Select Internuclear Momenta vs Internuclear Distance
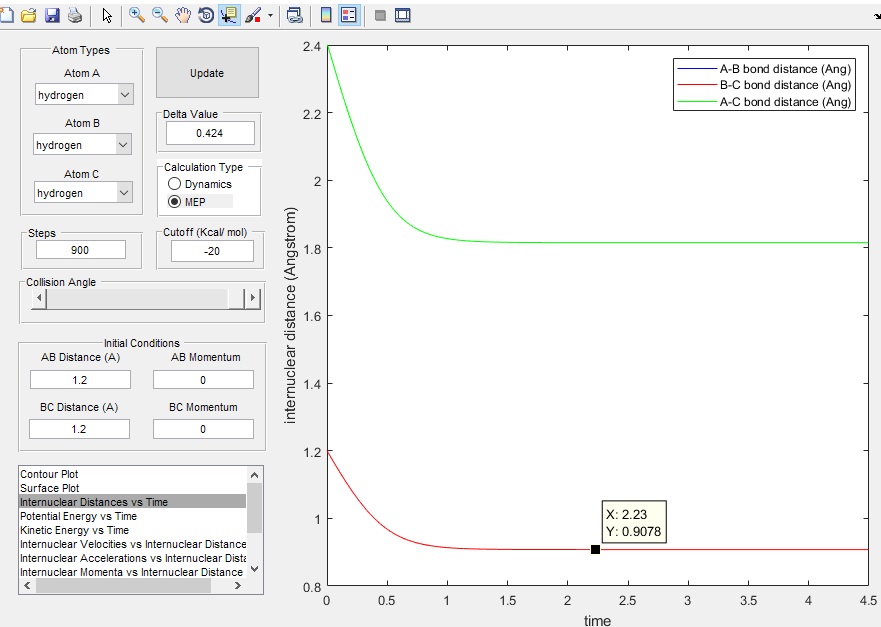This screenshot has width=881, height=627. coord(133,572)
